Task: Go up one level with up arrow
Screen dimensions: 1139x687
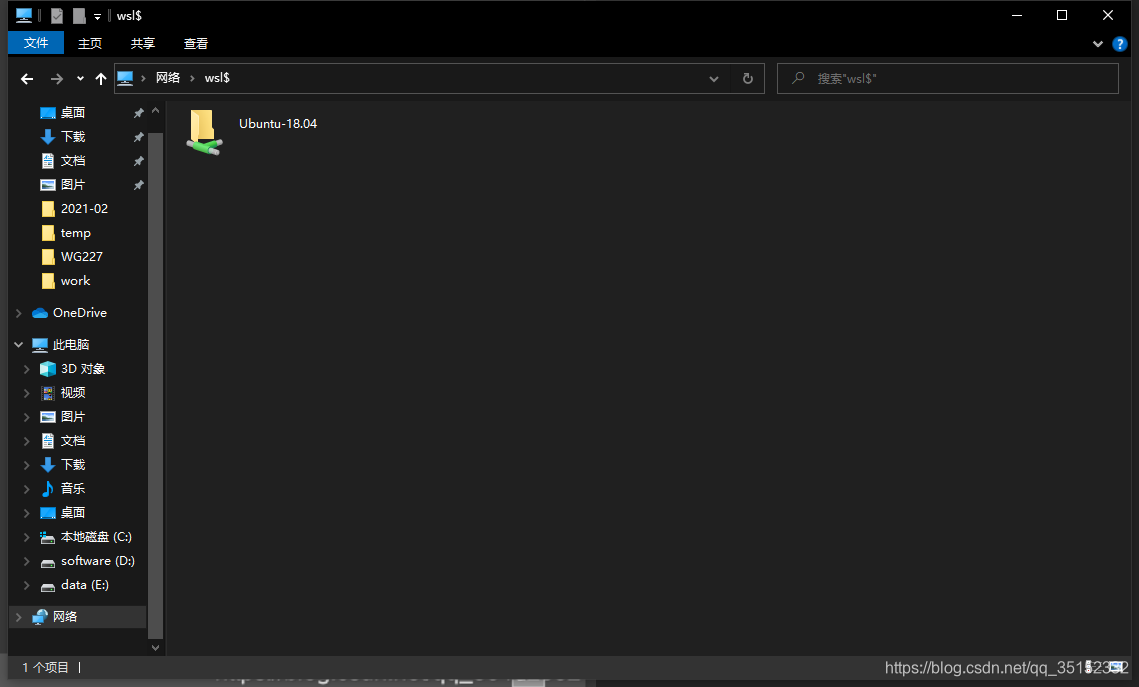Action: click(x=100, y=78)
